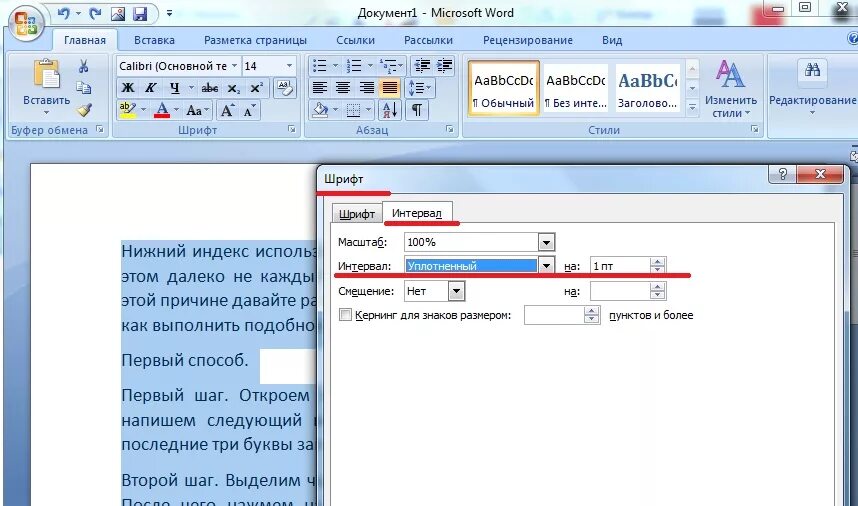Open line spacing dropdown
Screen dimensions: 858x506
click(x=419, y=88)
